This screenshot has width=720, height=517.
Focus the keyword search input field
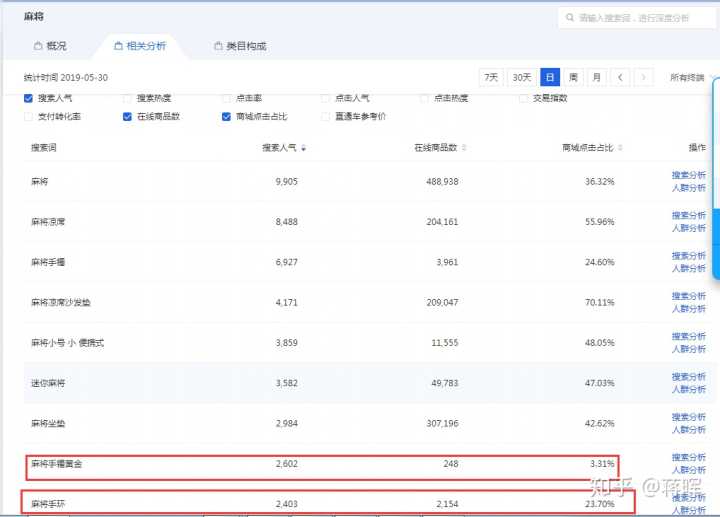(x=640, y=17)
